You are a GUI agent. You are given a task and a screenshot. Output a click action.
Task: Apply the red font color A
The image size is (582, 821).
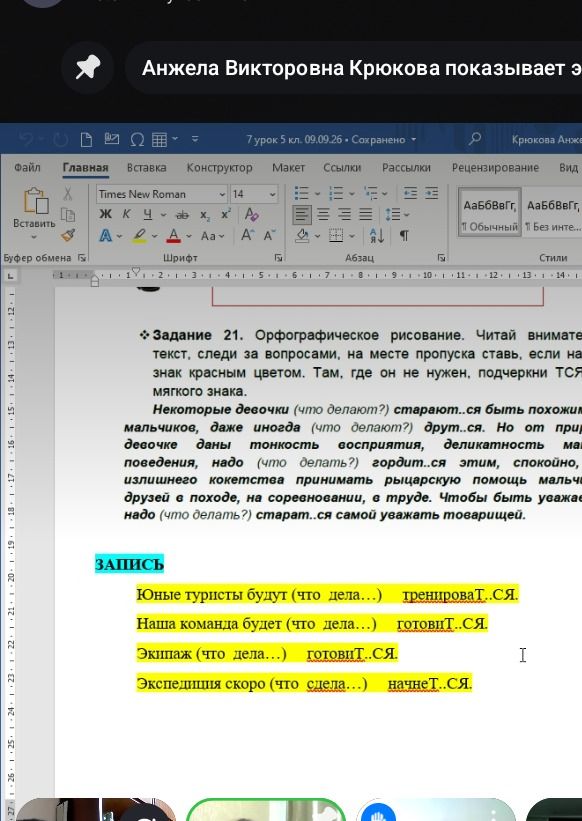click(174, 236)
